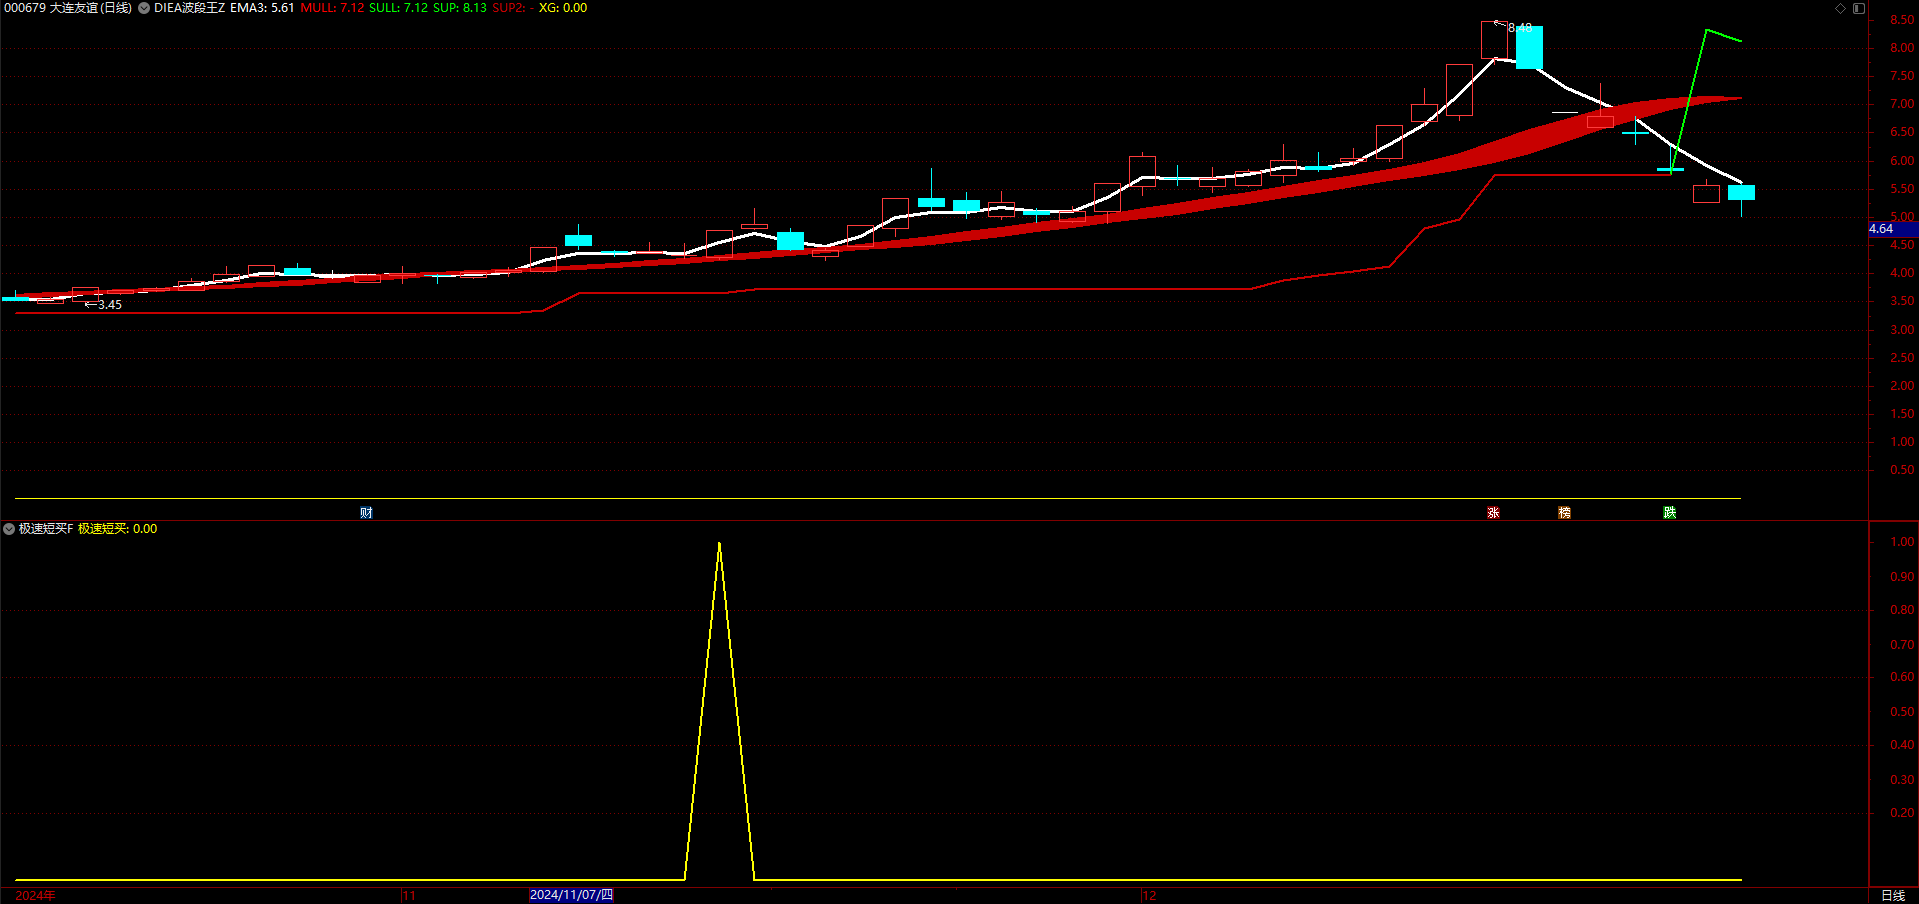Click the yellow 极速短买: 0.00 value label
This screenshot has width=1919, height=904.
pos(117,529)
